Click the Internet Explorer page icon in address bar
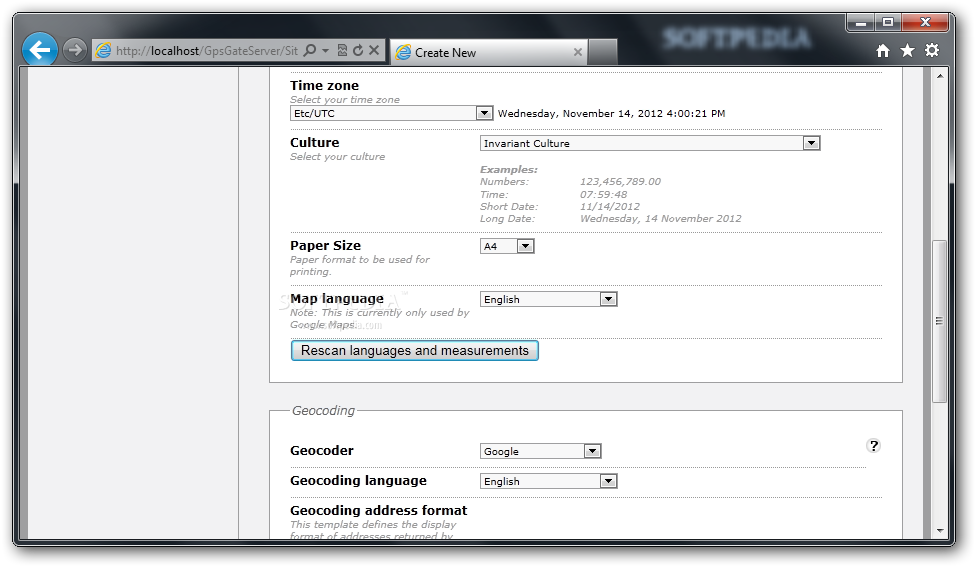The width and height of the screenshot is (976, 567). [103, 50]
